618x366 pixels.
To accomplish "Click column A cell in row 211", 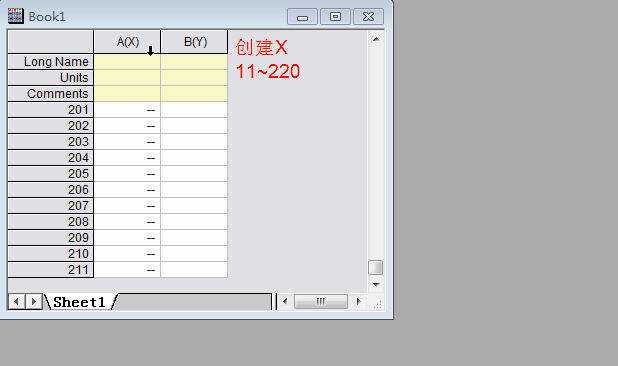I will (127, 270).
